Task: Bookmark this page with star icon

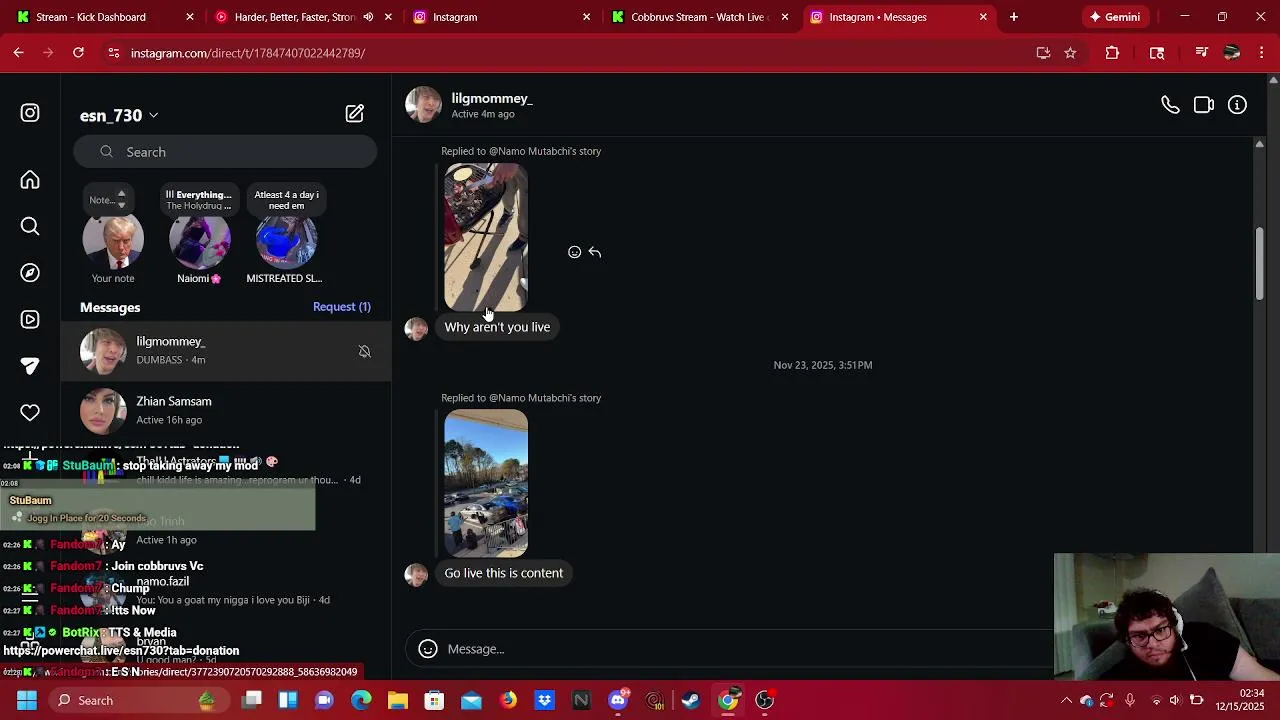Action: click(1070, 53)
